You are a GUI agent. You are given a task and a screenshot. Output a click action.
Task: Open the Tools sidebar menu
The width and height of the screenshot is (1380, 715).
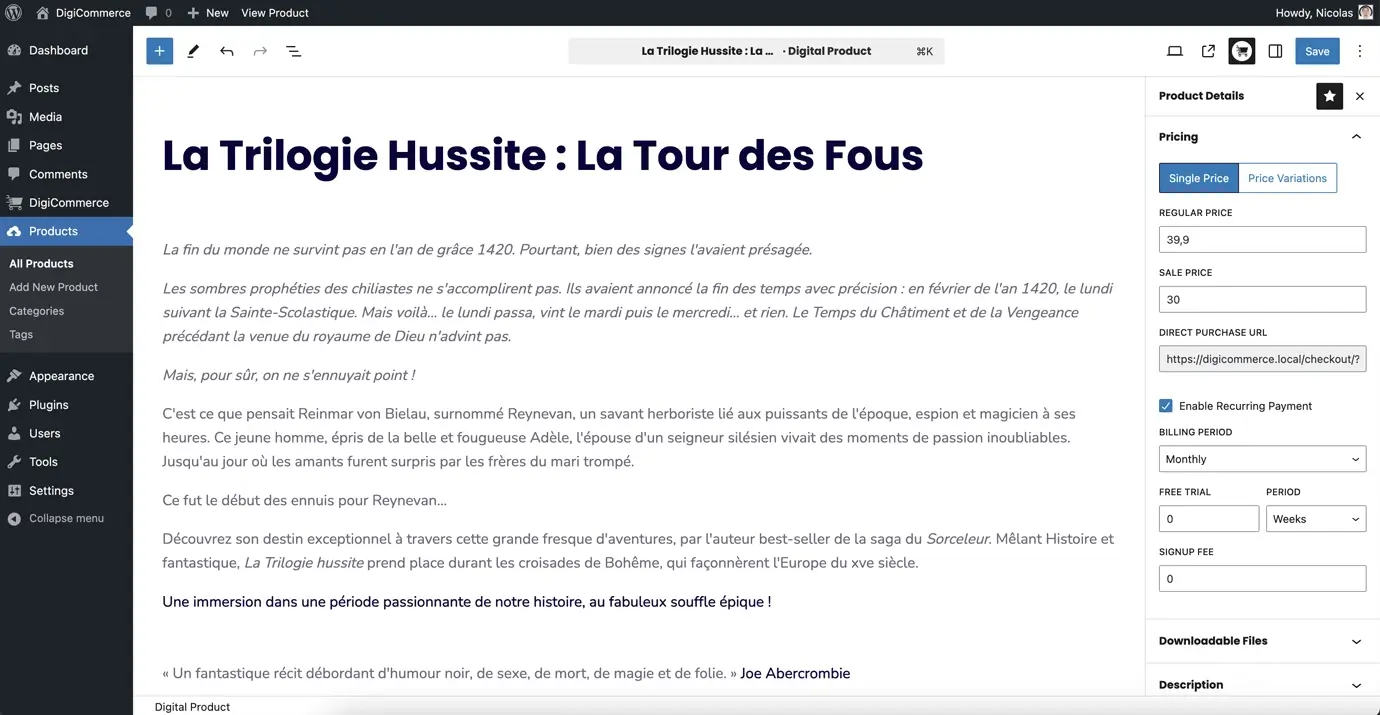66,462
